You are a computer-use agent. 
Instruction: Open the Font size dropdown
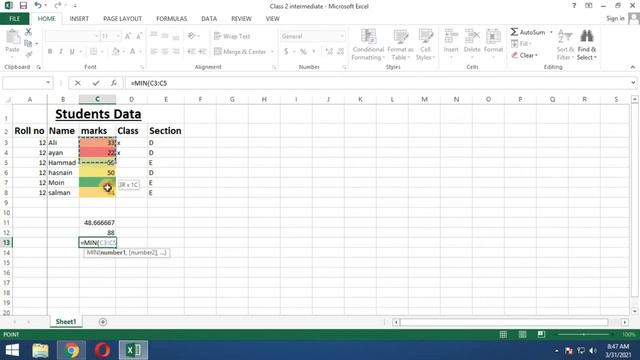pyautogui.click(x=118, y=36)
